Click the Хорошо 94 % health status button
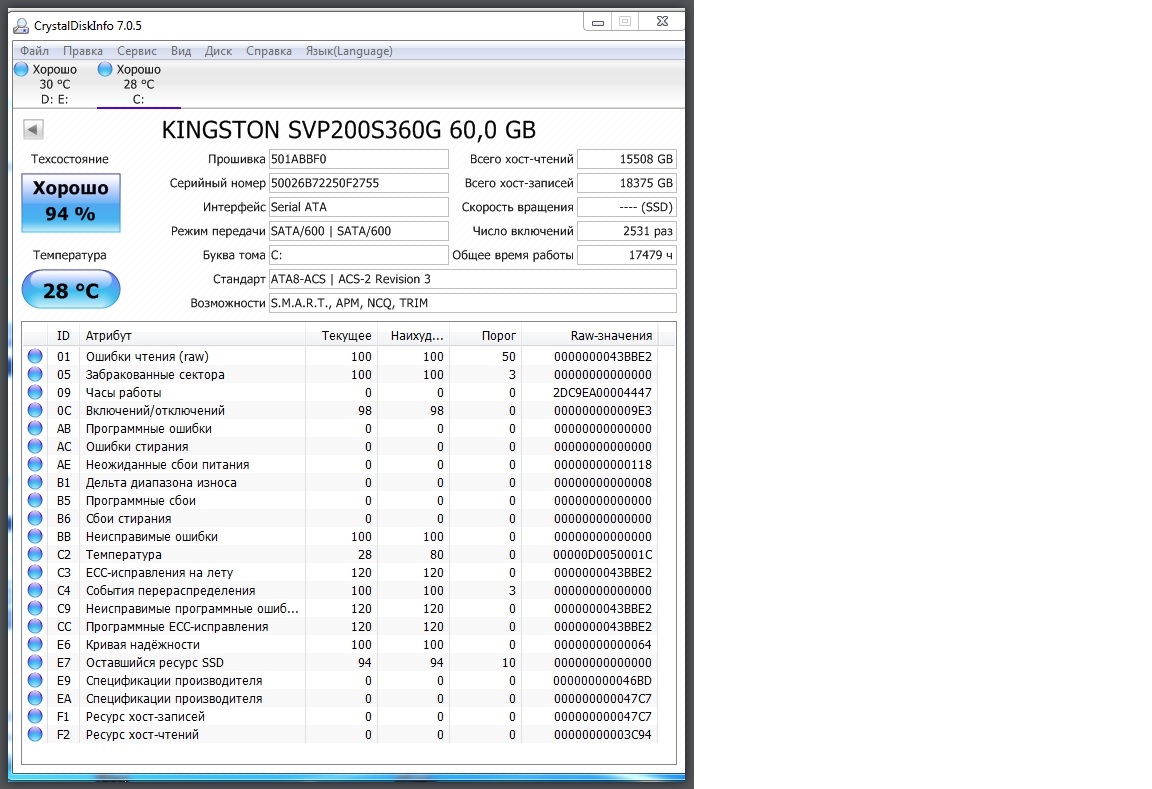1152x789 pixels. coord(71,202)
